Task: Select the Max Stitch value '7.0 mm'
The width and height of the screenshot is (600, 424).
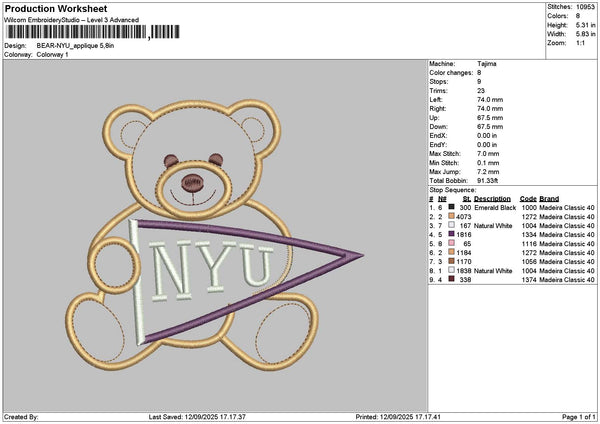Action: (x=488, y=153)
